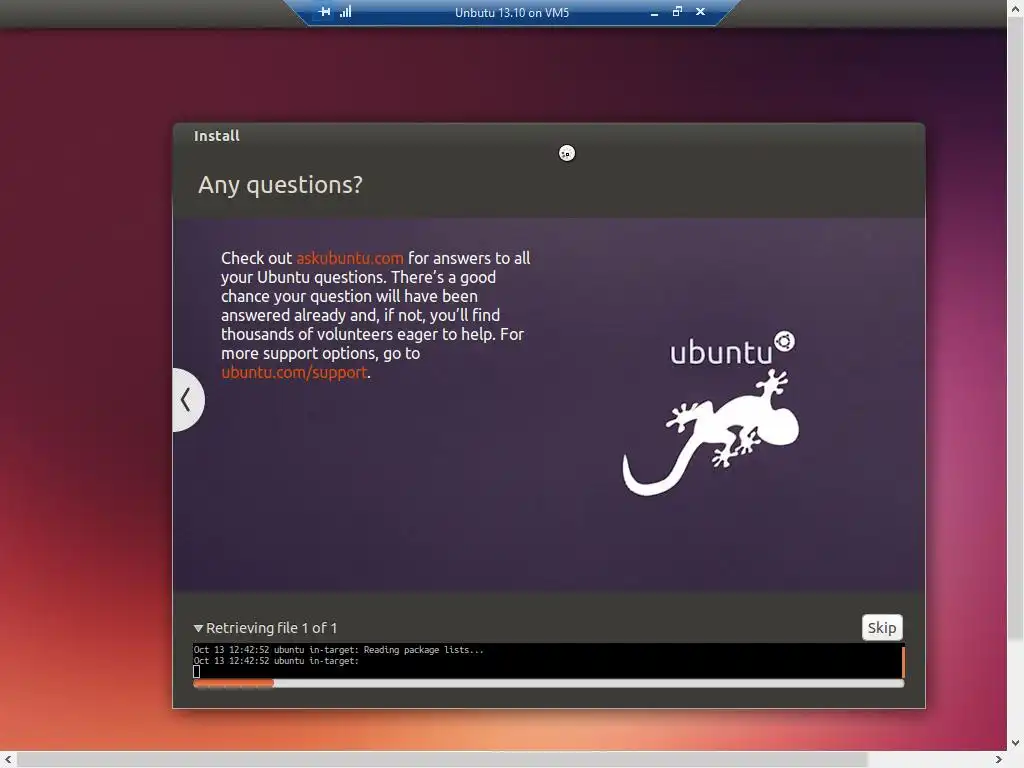The width and height of the screenshot is (1024, 768).
Task: Click the terminal cursor in log output
Action: point(197,671)
